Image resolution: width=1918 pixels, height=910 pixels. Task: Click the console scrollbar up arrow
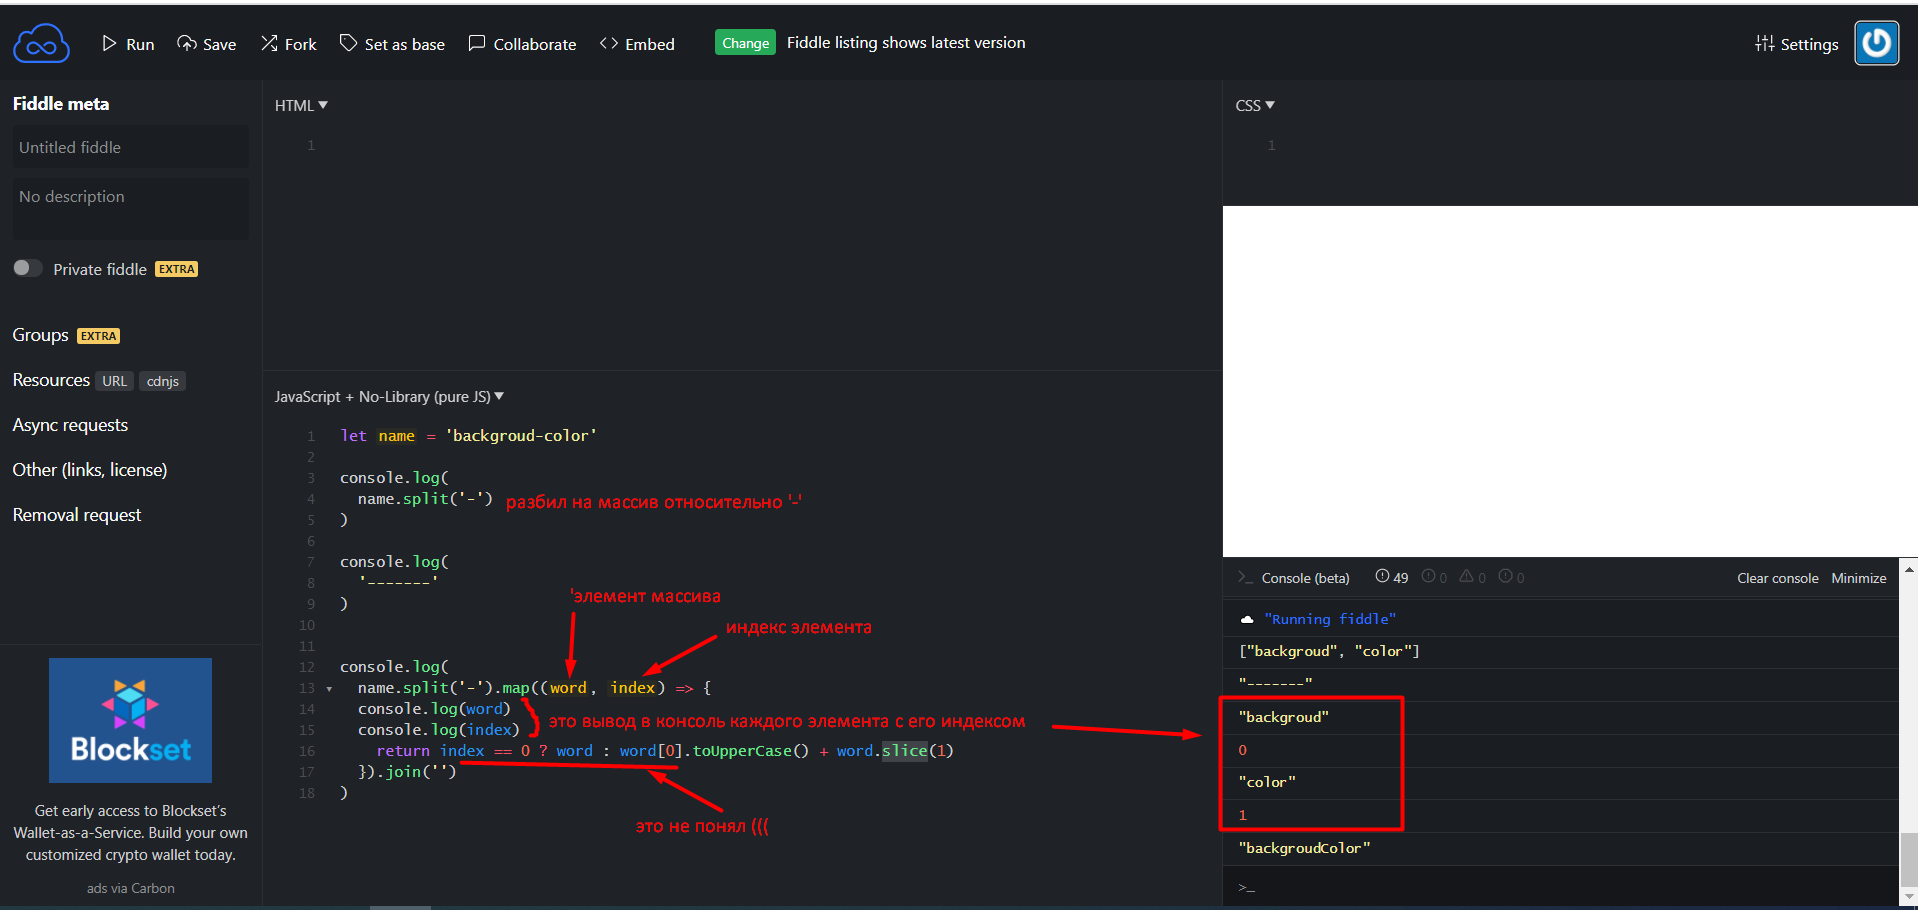tap(1909, 569)
